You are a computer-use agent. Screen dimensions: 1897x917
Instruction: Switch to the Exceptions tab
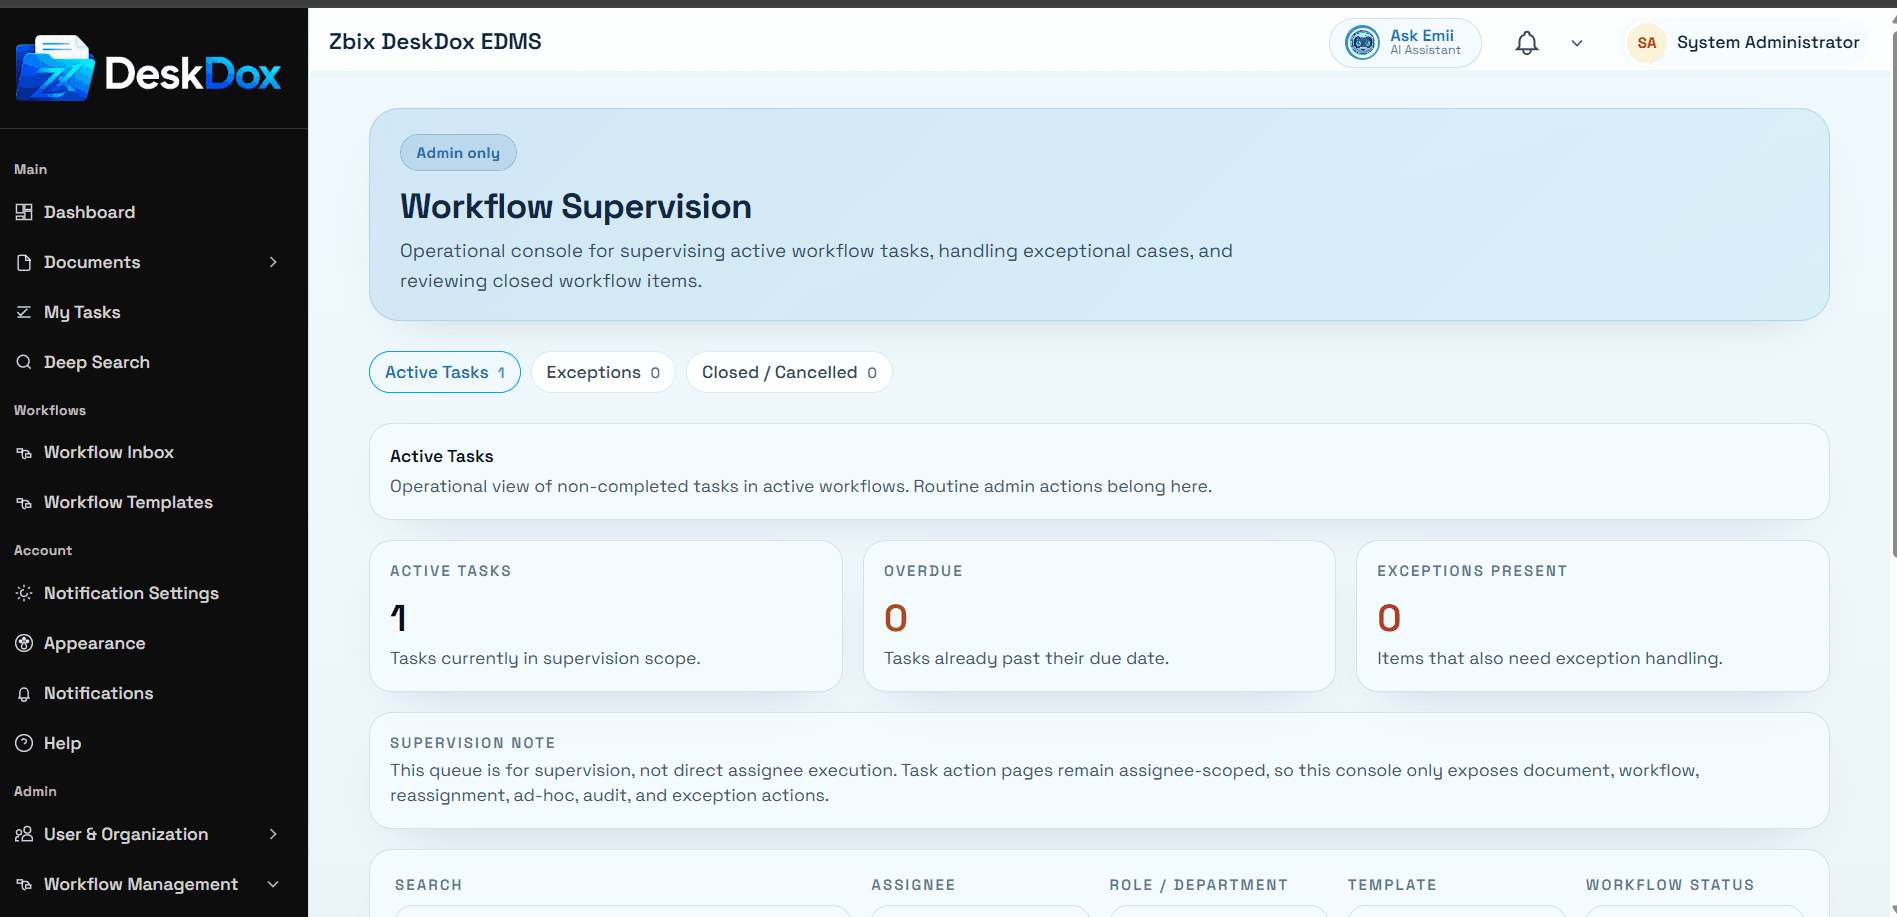coord(603,372)
